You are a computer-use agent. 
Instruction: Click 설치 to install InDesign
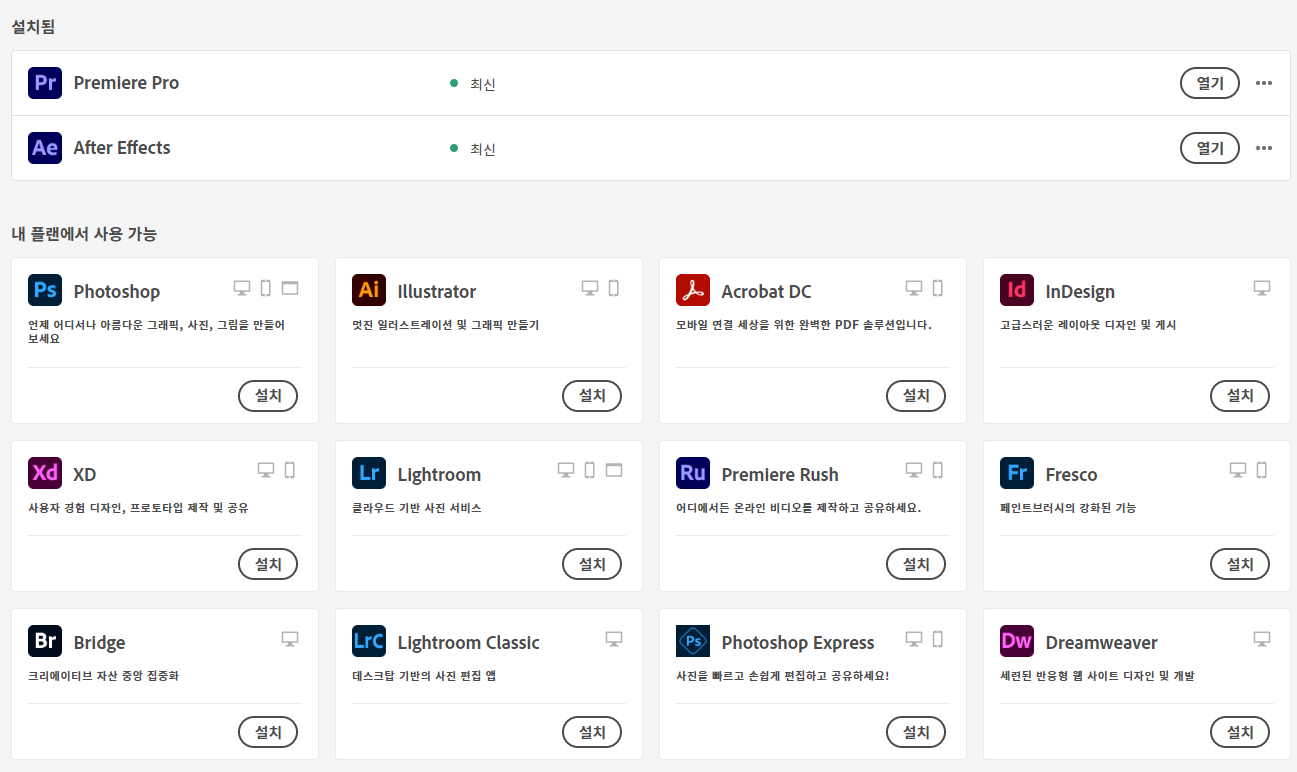[1240, 396]
